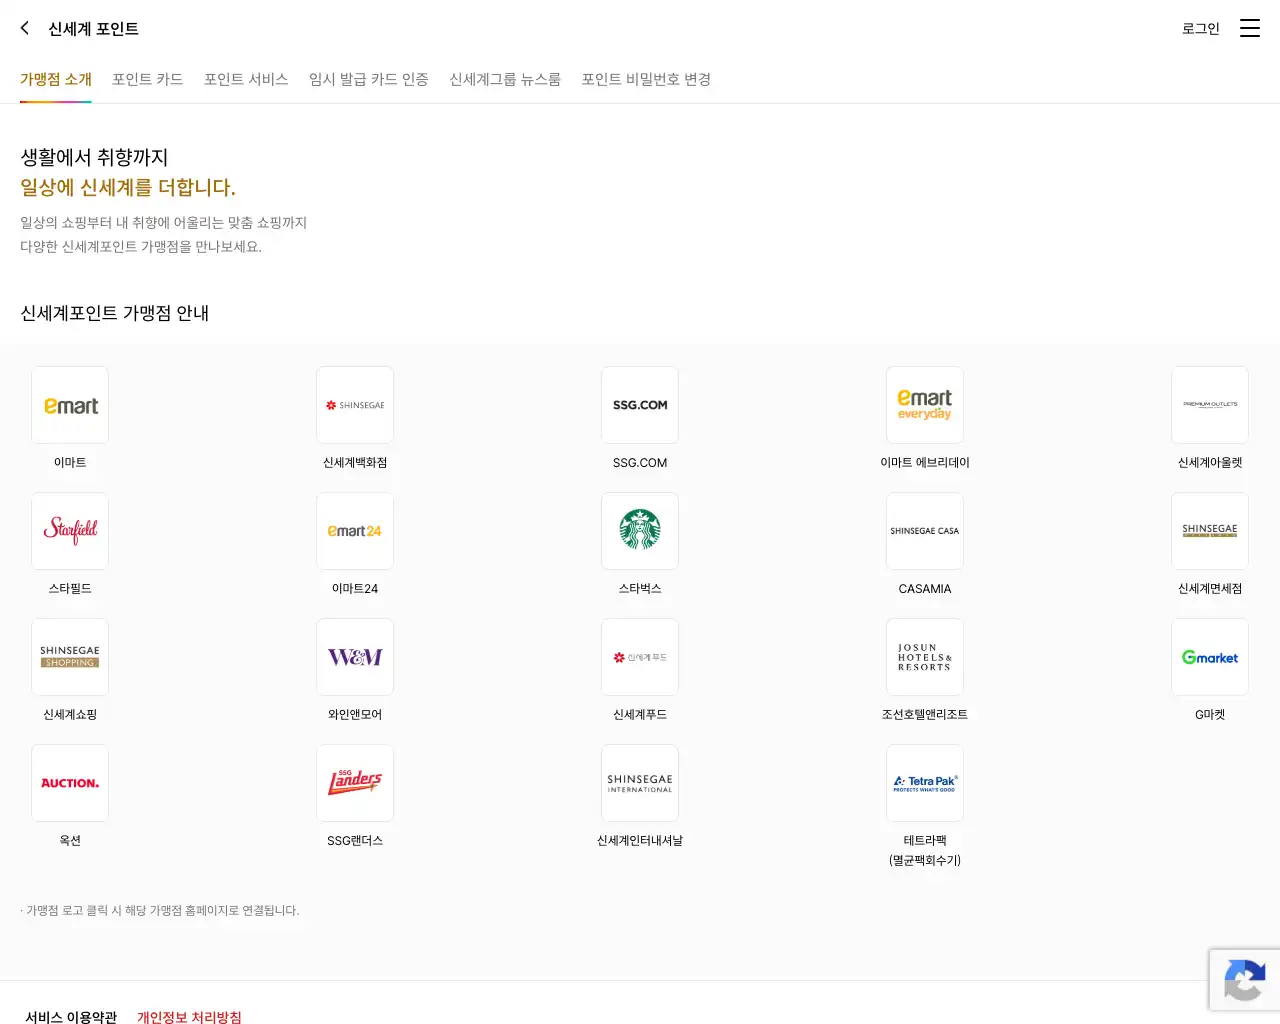Click the 조선호텔앤리조트 label
Viewport: 1280px width, 1024px height.
click(x=925, y=715)
